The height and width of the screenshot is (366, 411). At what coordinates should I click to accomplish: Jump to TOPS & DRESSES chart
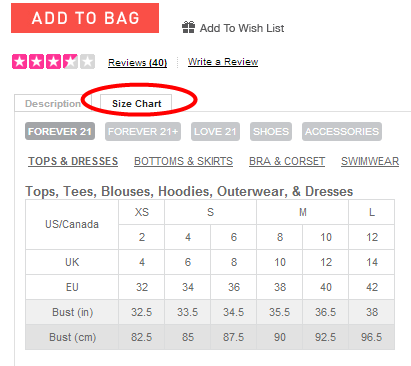(x=73, y=161)
